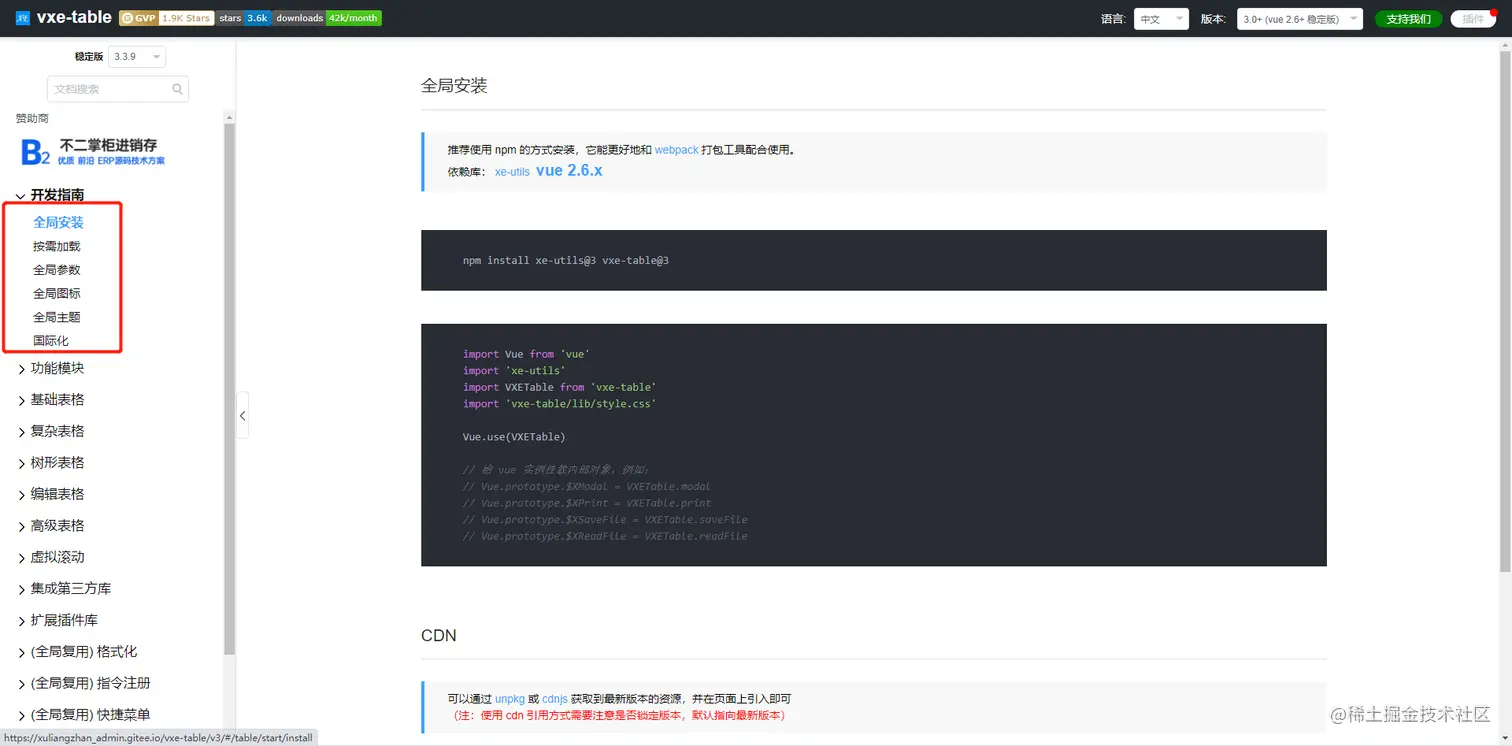This screenshot has width=1512, height=746.
Task: Expand the 树形表格 section
Action: pyautogui.click(x=51, y=463)
